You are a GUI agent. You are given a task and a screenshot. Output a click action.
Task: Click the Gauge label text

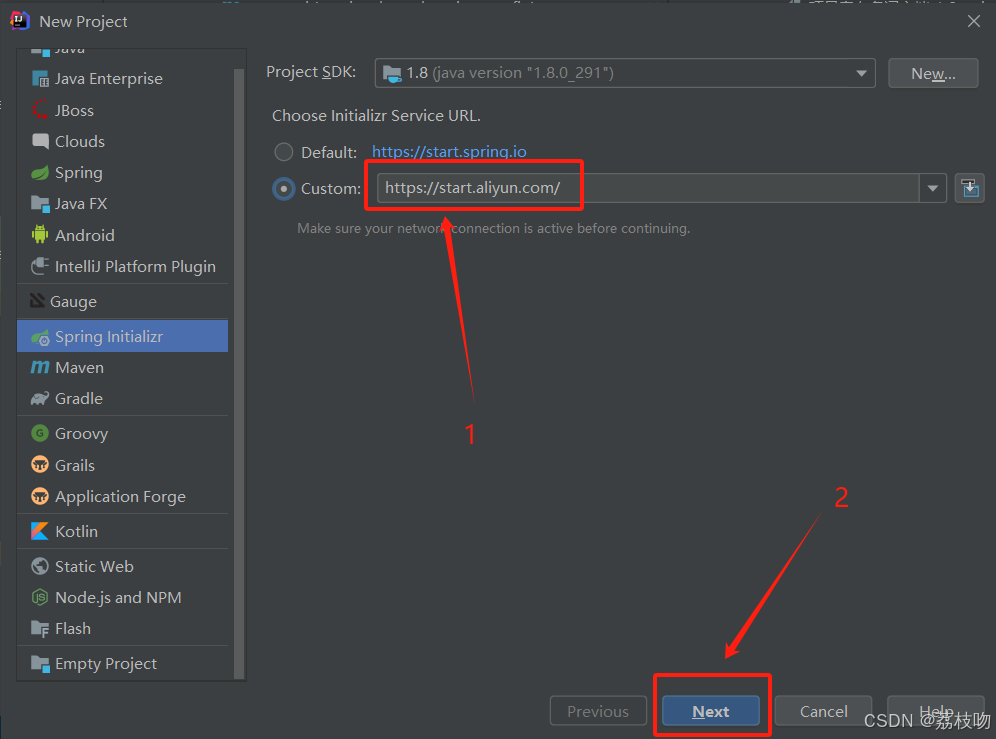[73, 302]
